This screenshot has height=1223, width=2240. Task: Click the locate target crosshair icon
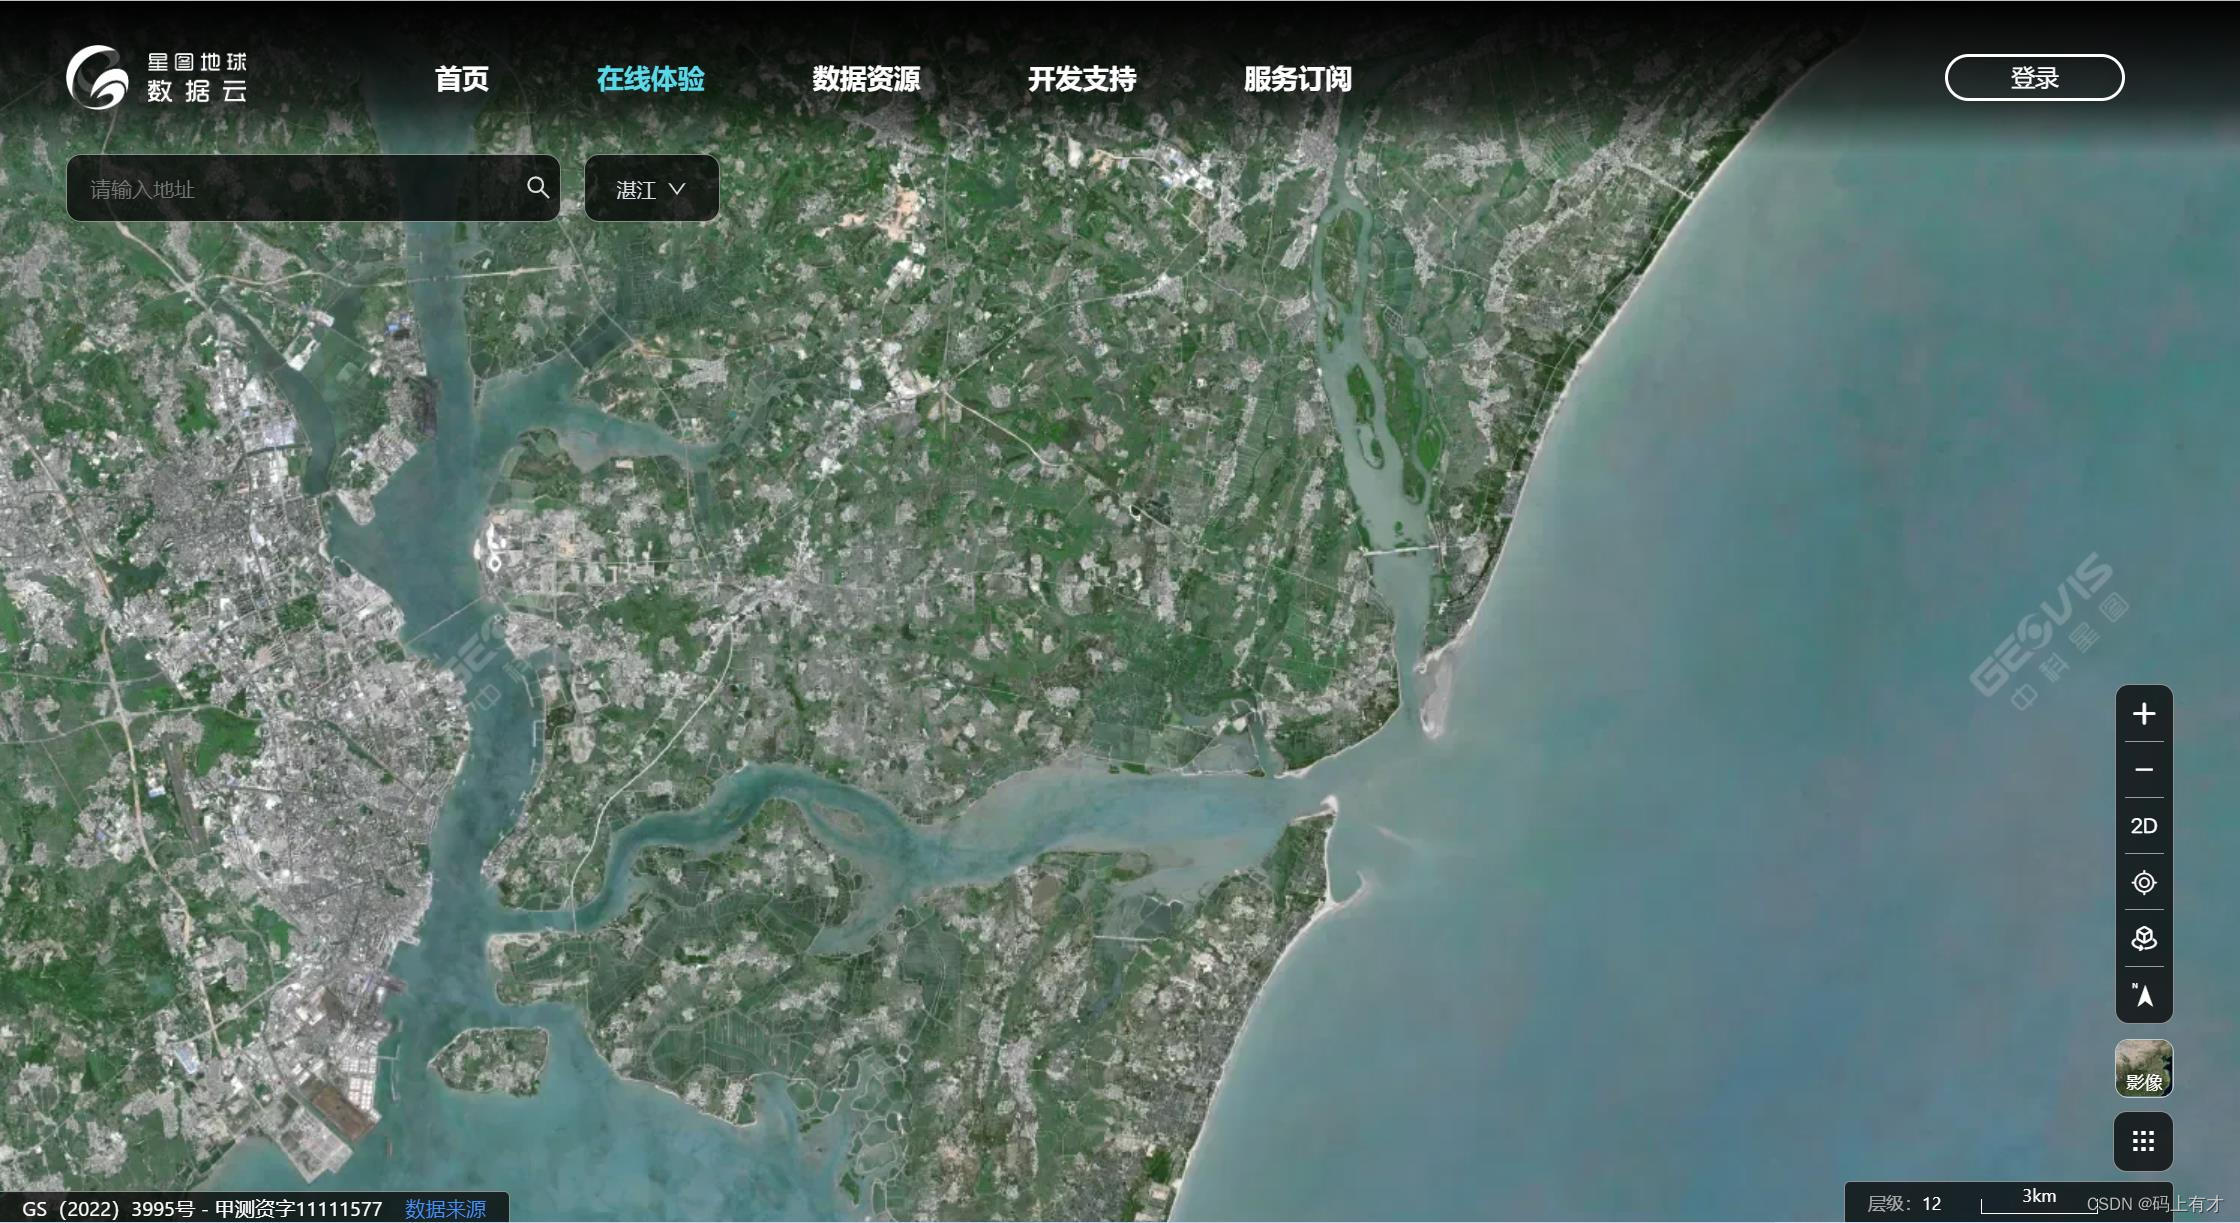coord(2143,882)
